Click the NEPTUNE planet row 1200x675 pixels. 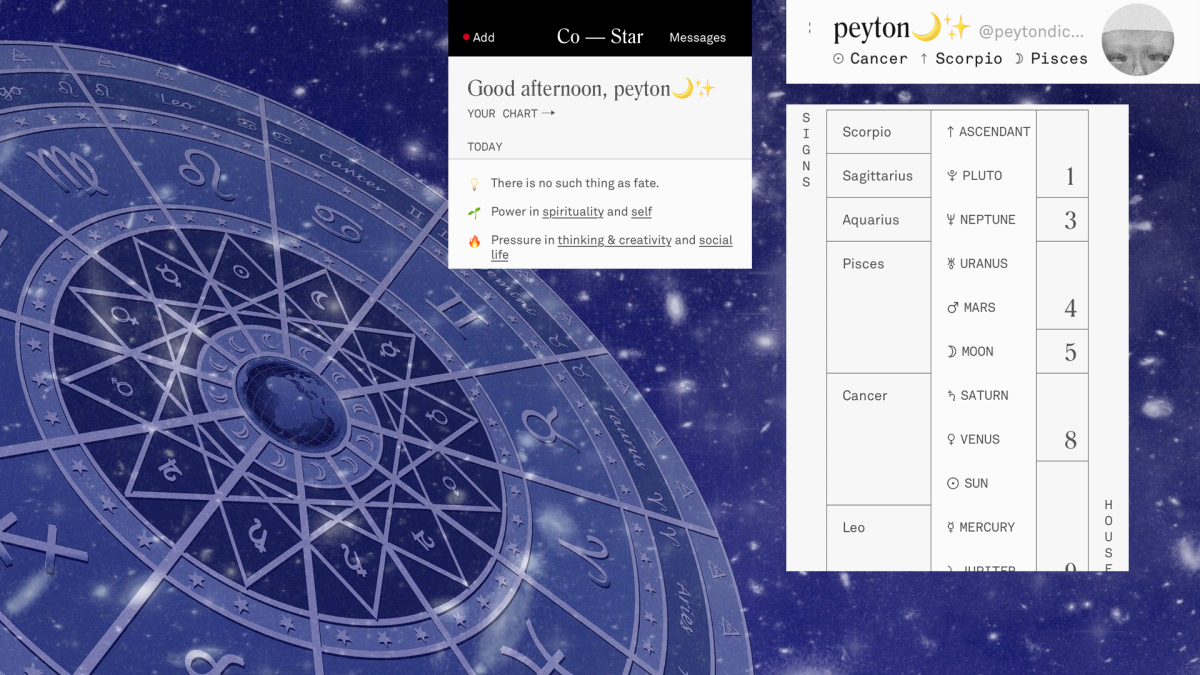pyautogui.click(x=980, y=220)
